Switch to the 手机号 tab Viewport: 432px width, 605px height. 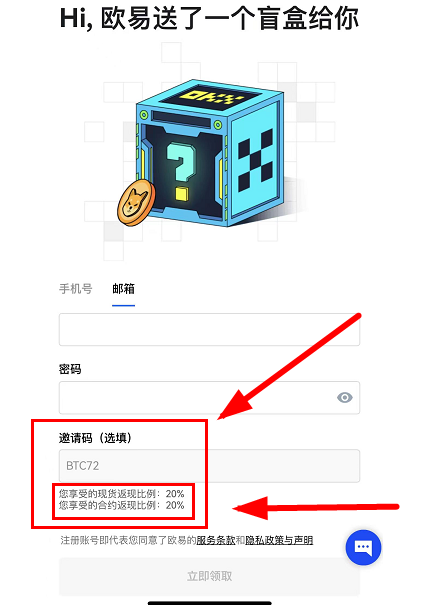point(76,289)
